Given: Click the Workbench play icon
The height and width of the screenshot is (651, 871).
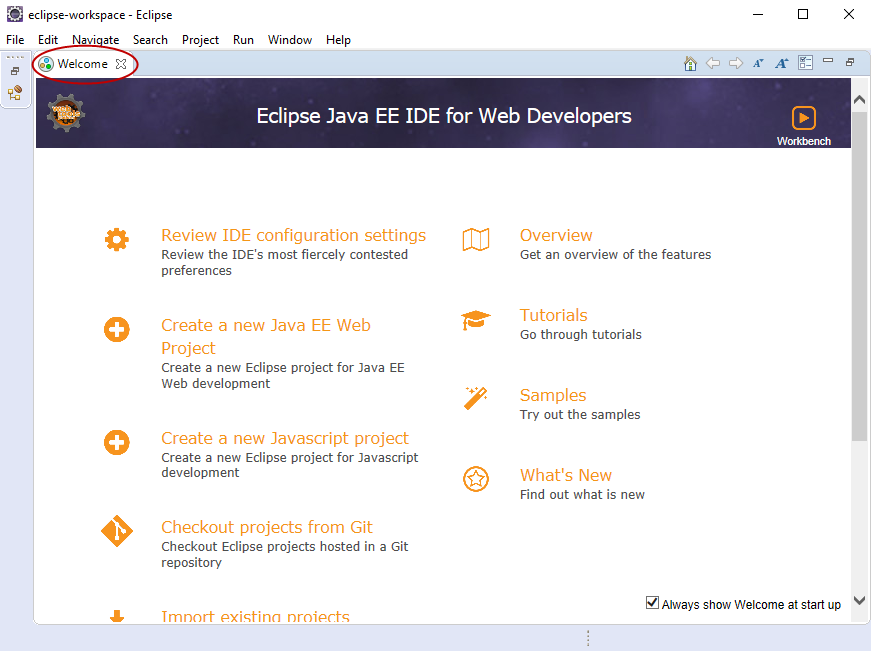Looking at the screenshot, I should [803, 118].
